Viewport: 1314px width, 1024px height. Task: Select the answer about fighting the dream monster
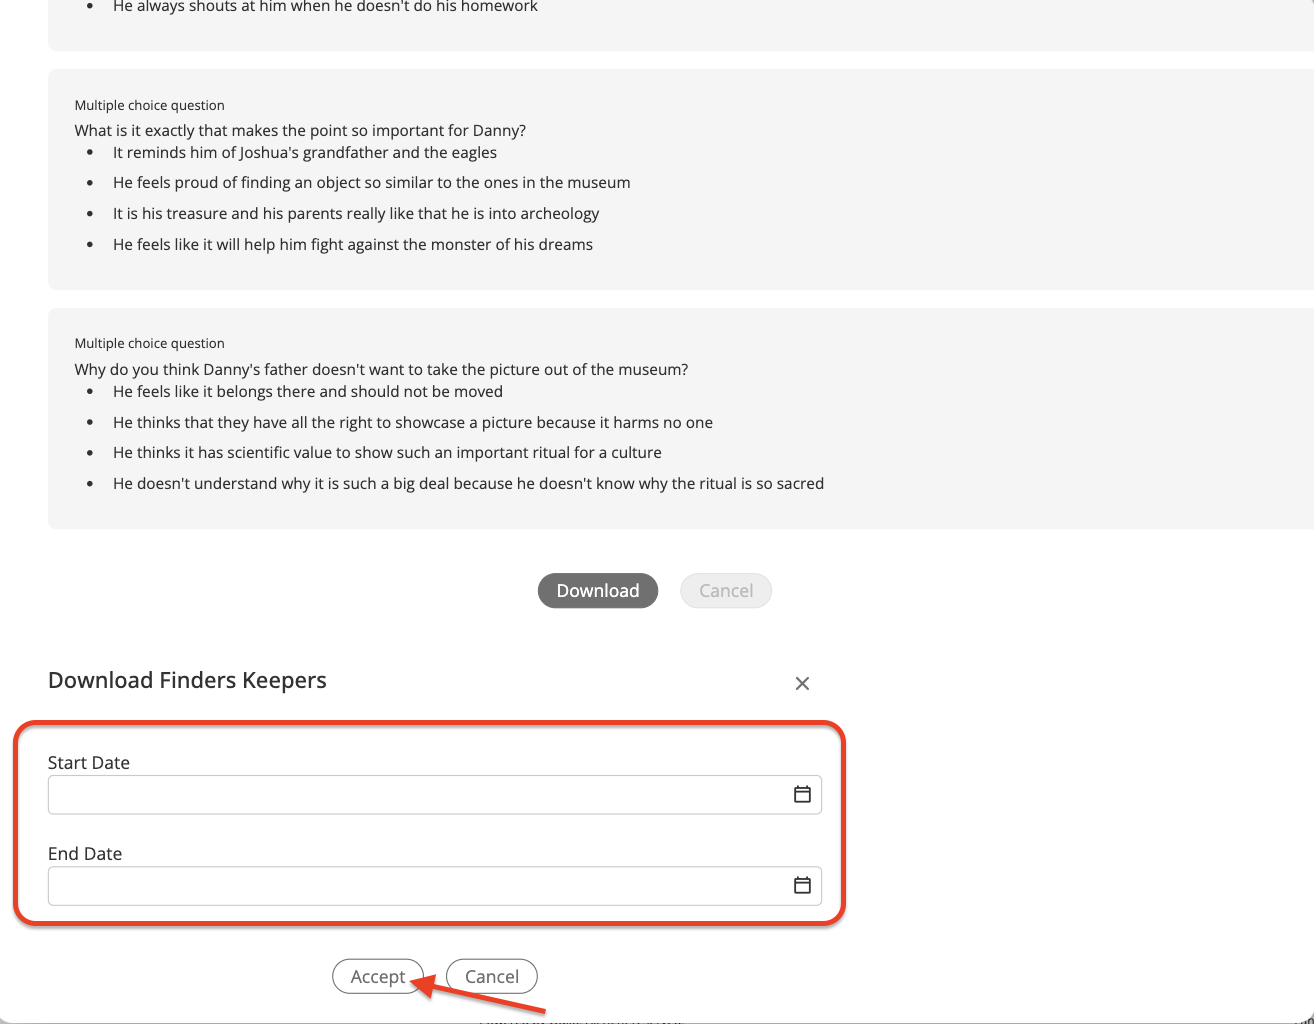click(353, 245)
